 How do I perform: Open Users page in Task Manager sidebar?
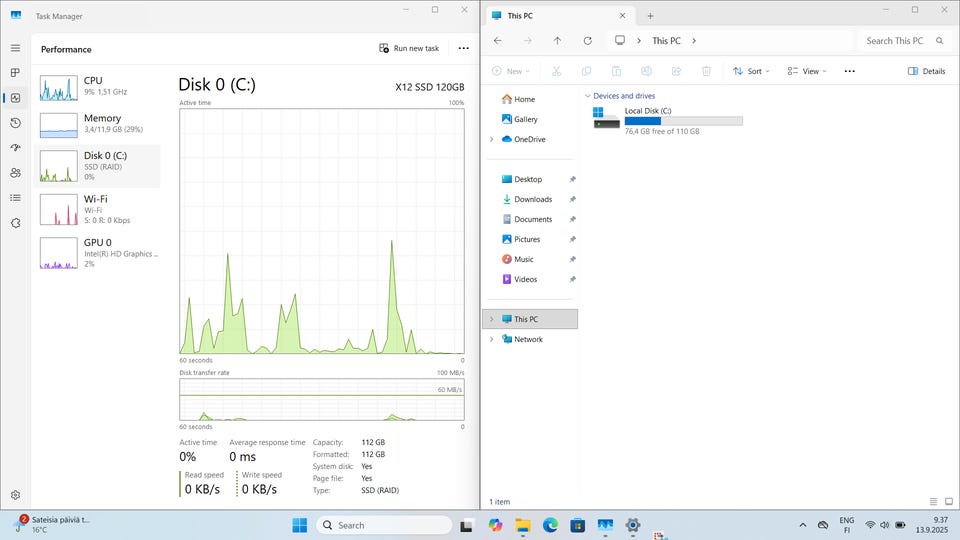15,173
